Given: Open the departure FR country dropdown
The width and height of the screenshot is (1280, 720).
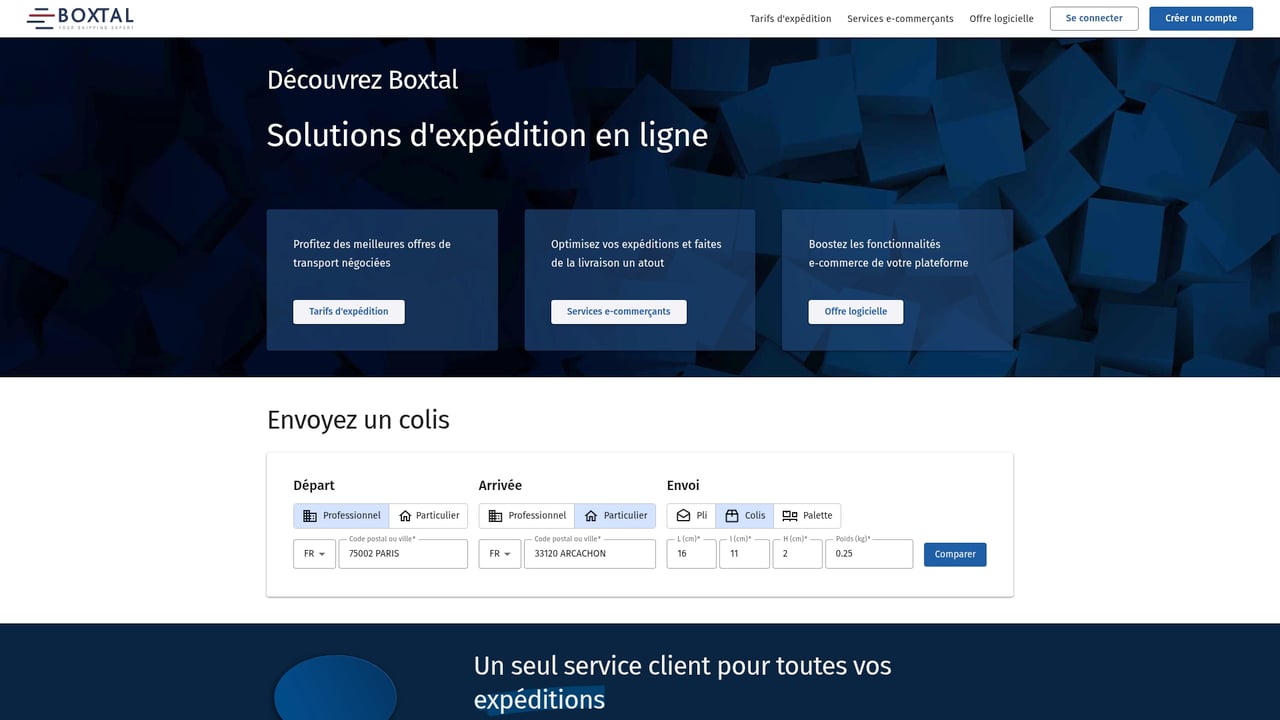Looking at the screenshot, I should 314,553.
